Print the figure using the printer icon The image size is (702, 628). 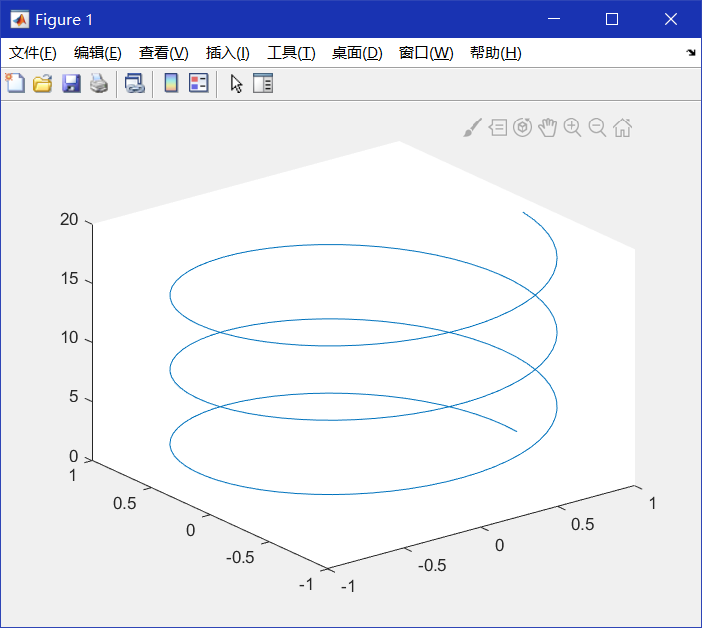coord(99,84)
